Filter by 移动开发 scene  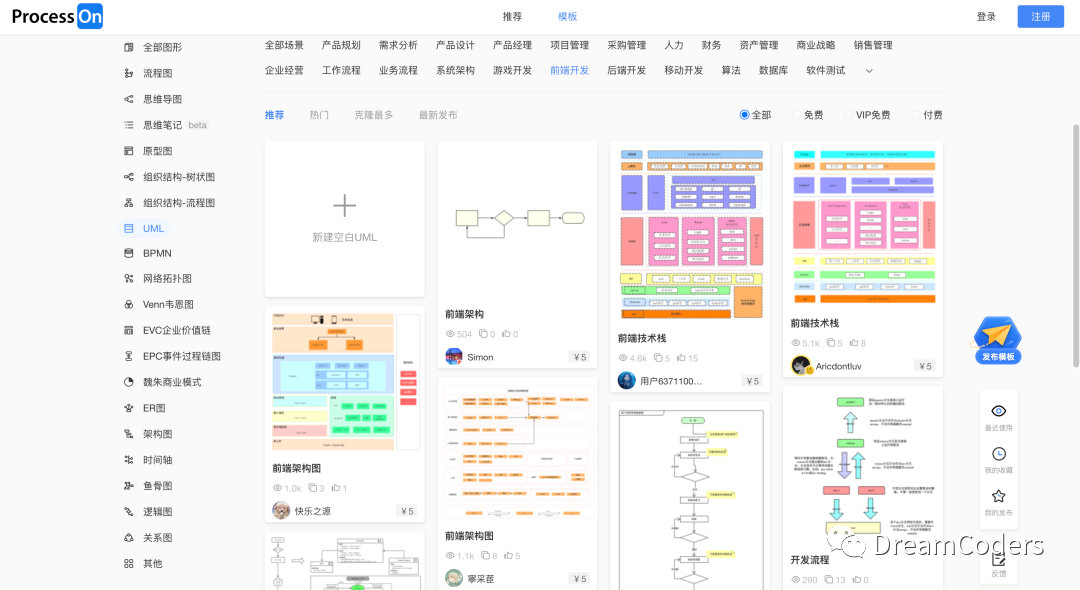pos(683,70)
